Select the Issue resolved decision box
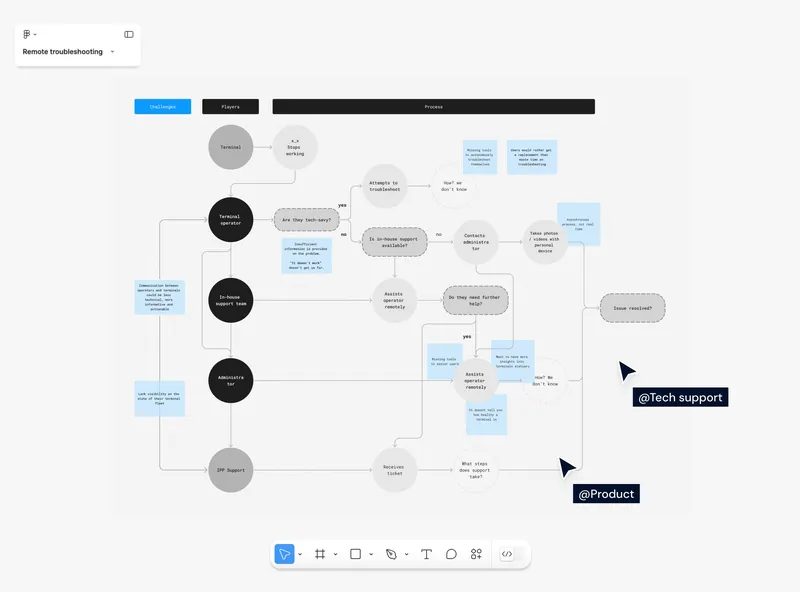Image resolution: width=800 pixels, height=592 pixels. [633, 308]
